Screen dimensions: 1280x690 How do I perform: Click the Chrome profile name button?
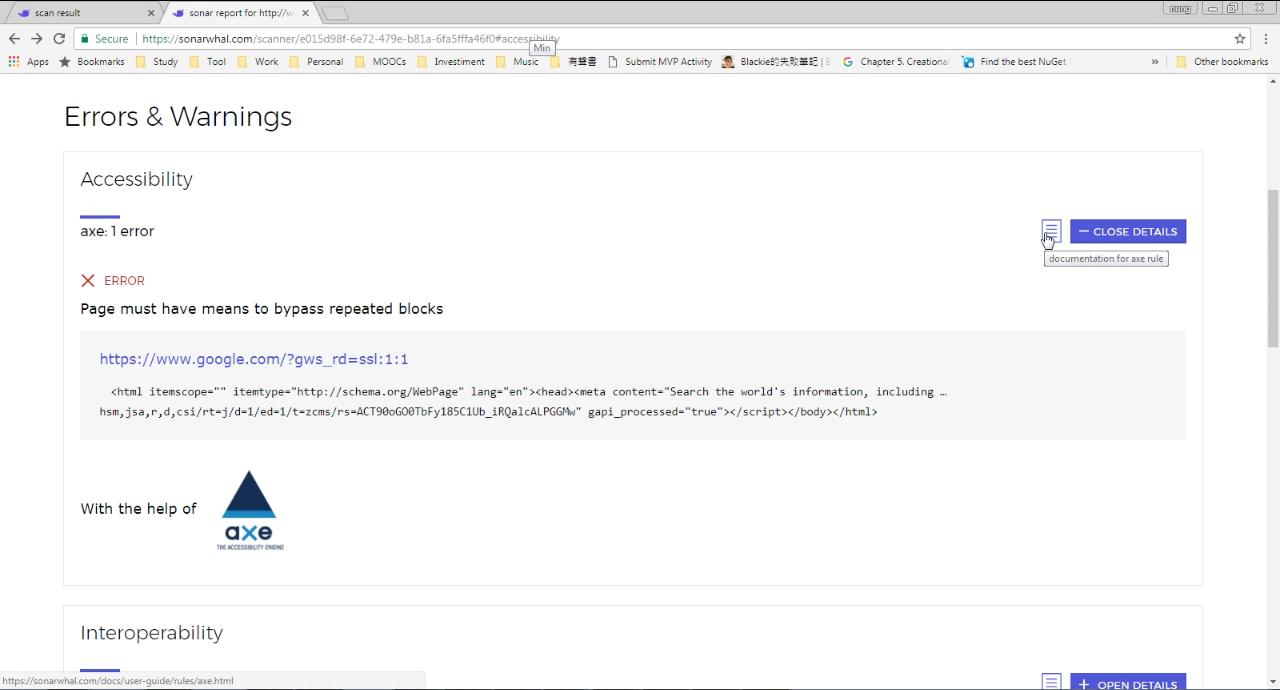point(1180,8)
